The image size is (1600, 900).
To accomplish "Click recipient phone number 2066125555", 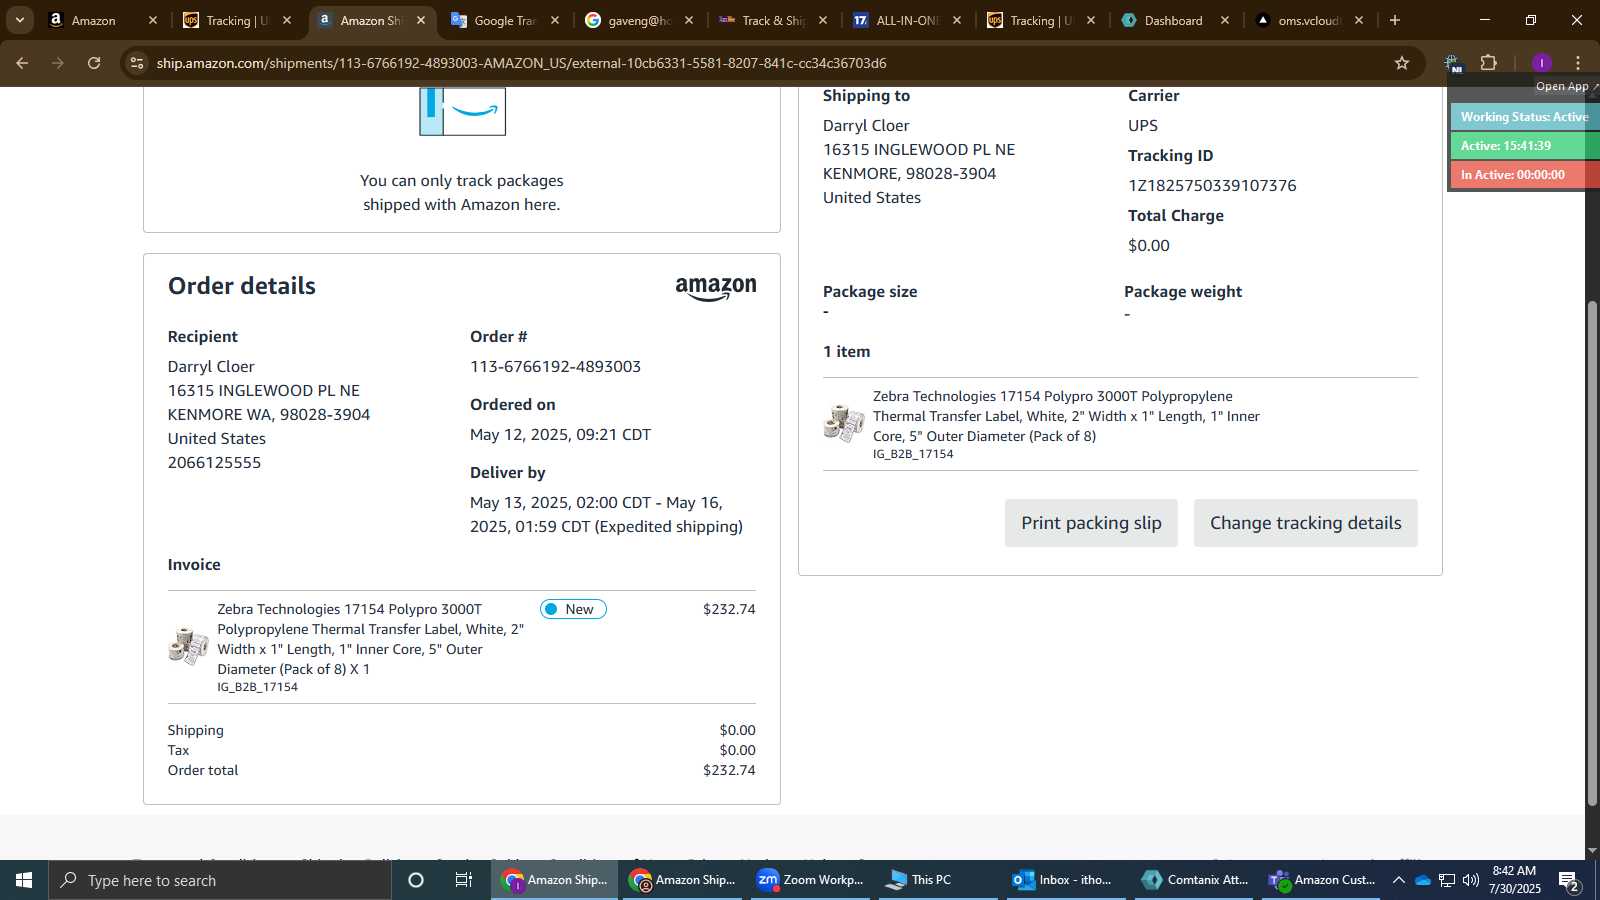I will tap(214, 463).
